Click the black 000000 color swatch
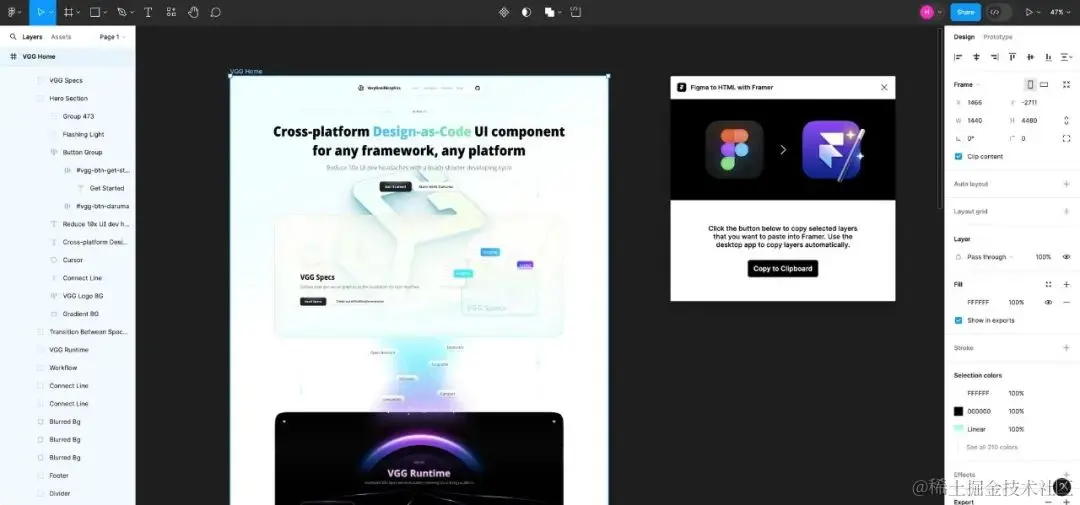This screenshot has width=1080, height=505. pos(958,411)
